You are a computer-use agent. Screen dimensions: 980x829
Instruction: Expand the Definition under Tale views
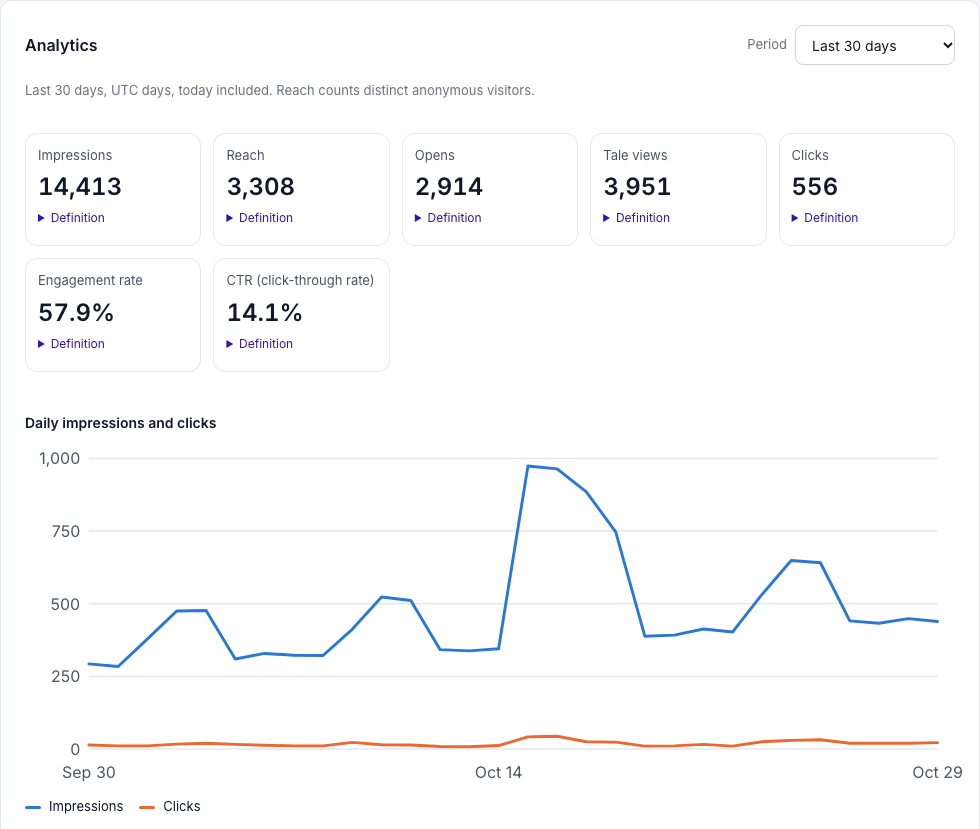click(636, 218)
